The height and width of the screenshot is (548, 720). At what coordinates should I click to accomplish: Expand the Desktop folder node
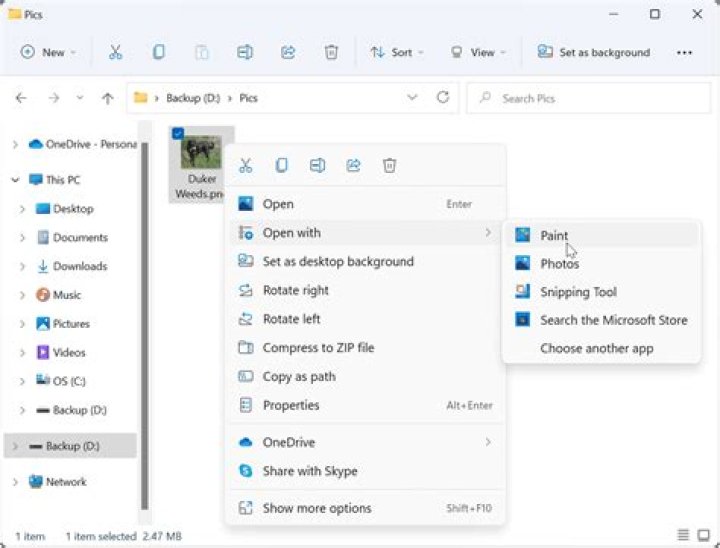point(22,209)
